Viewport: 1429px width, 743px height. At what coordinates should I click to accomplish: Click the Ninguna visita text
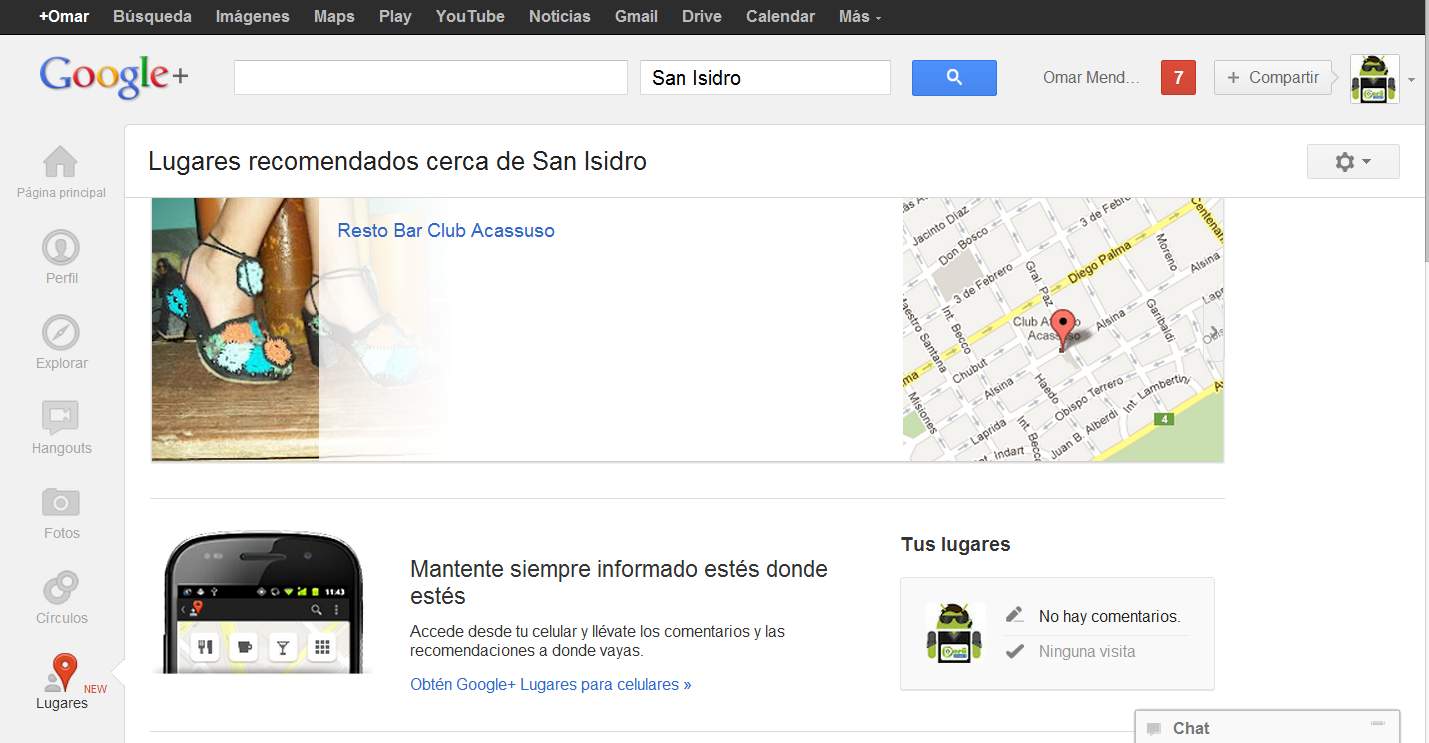coord(1087,652)
